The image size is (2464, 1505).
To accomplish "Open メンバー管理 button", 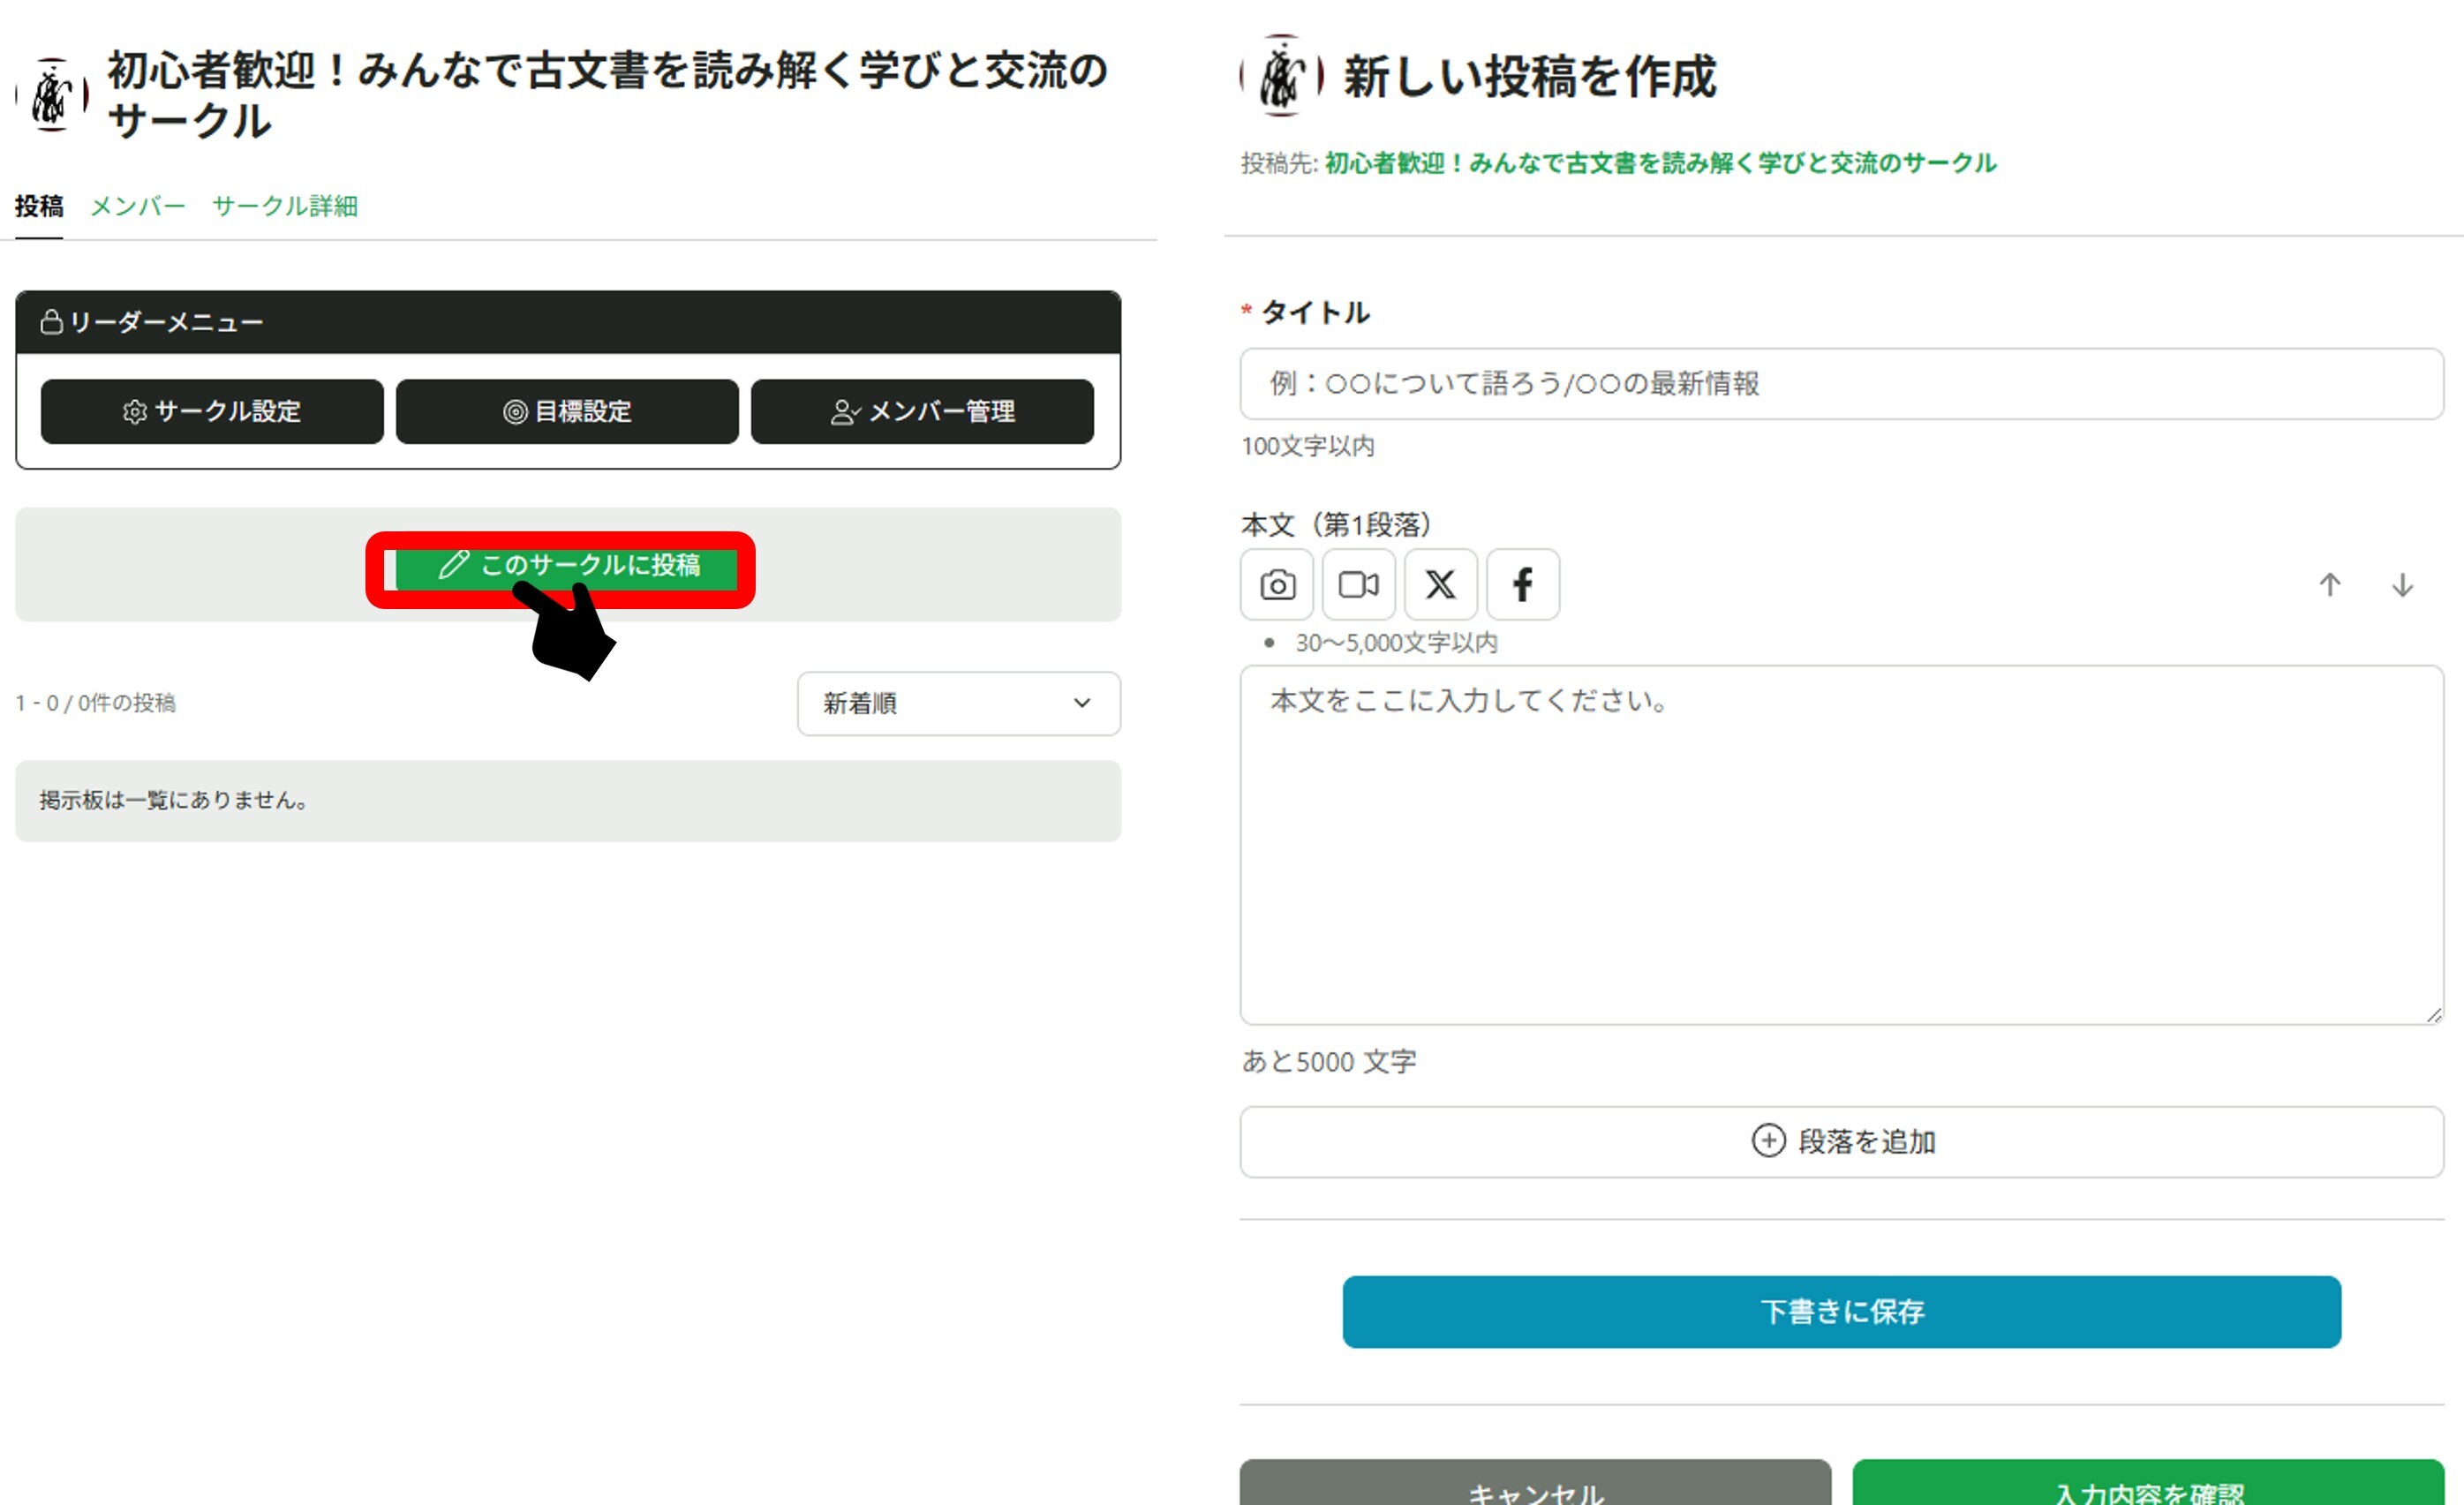I will click(922, 411).
